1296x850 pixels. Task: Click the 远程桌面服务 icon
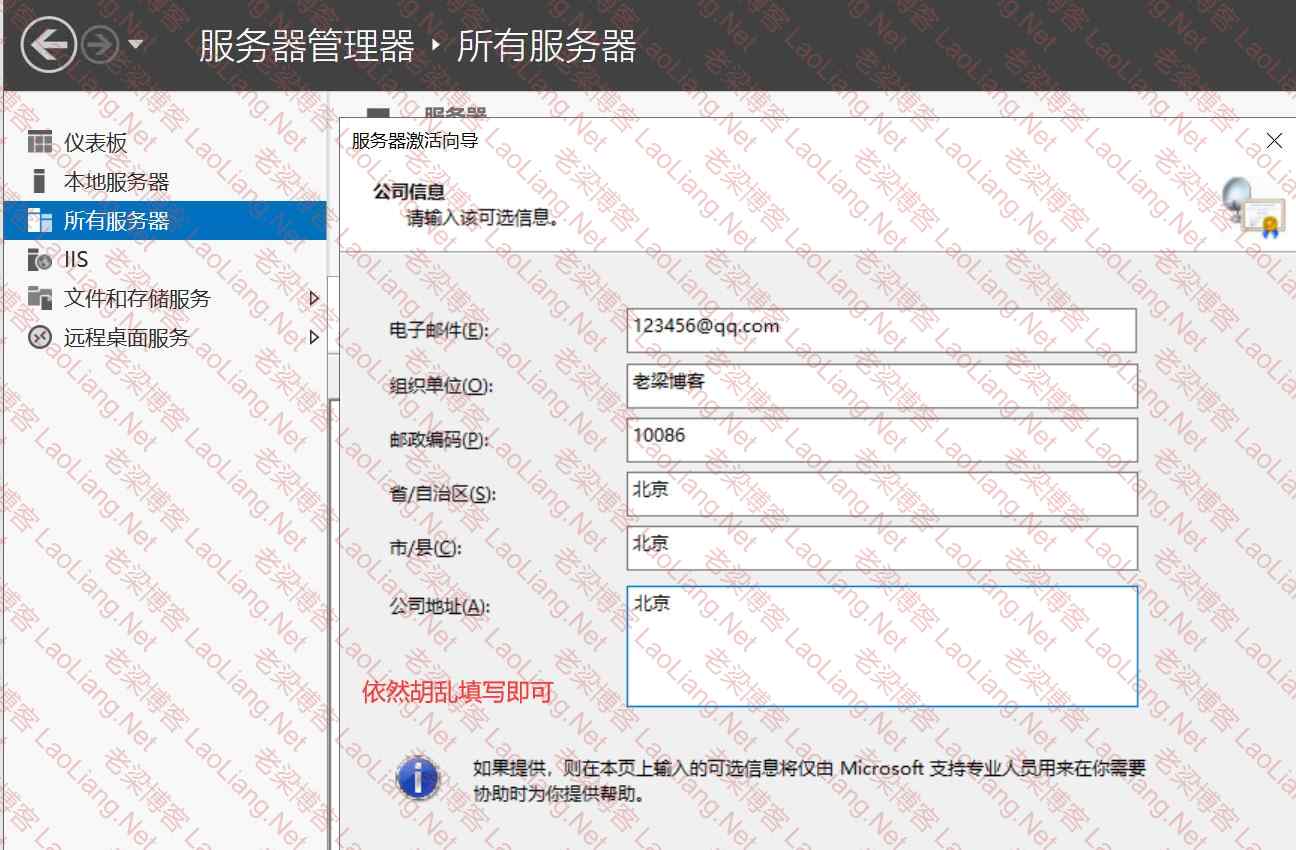pos(40,337)
